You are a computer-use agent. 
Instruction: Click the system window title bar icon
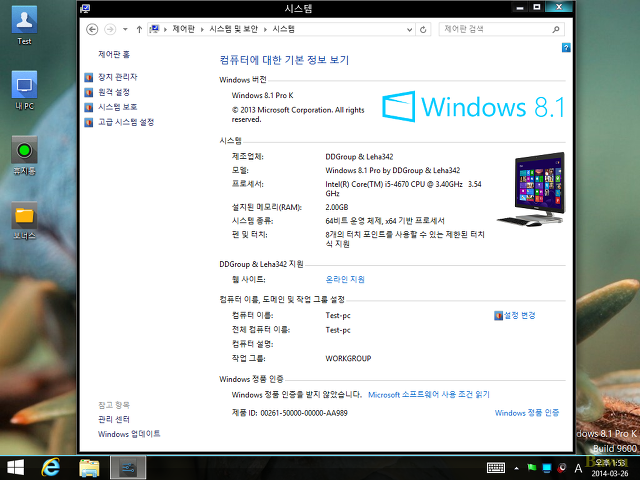[x=86, y=8]
